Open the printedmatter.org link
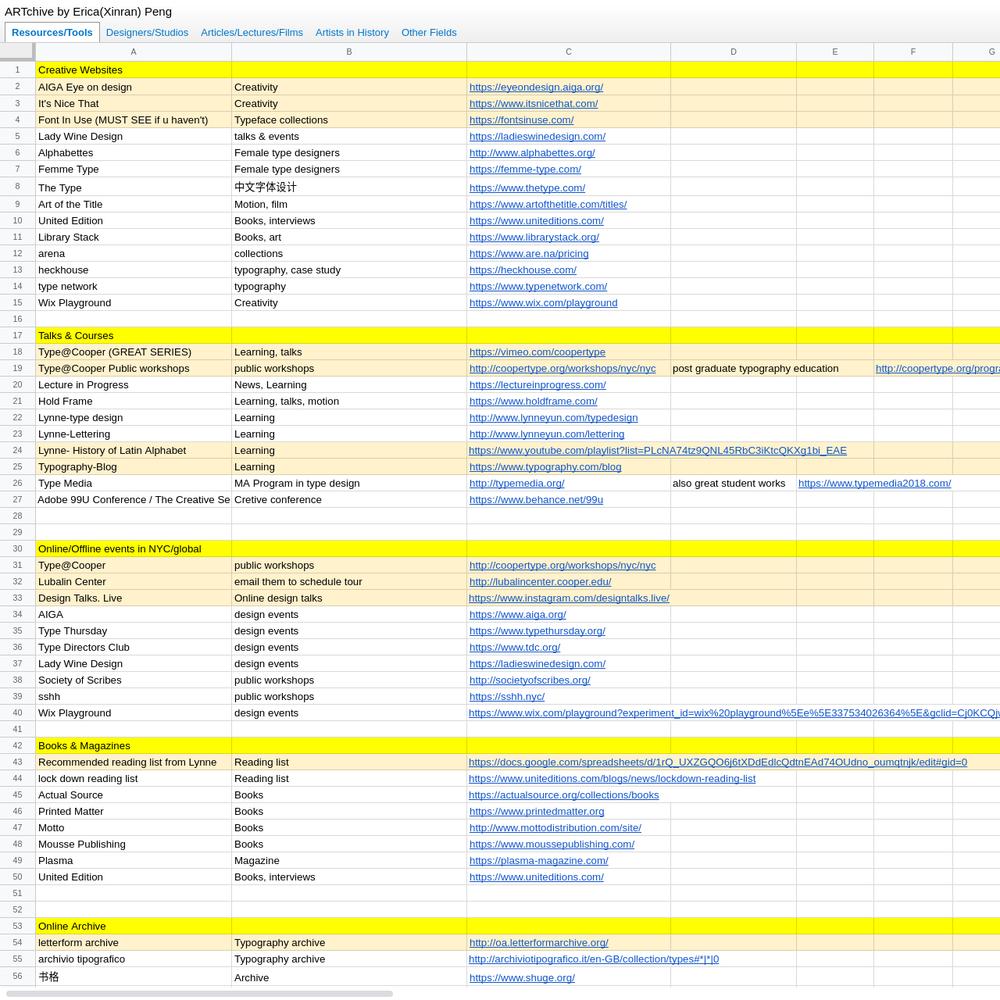The height and width of the screenshot is (1000, 1000). click(x=536, y=812)
